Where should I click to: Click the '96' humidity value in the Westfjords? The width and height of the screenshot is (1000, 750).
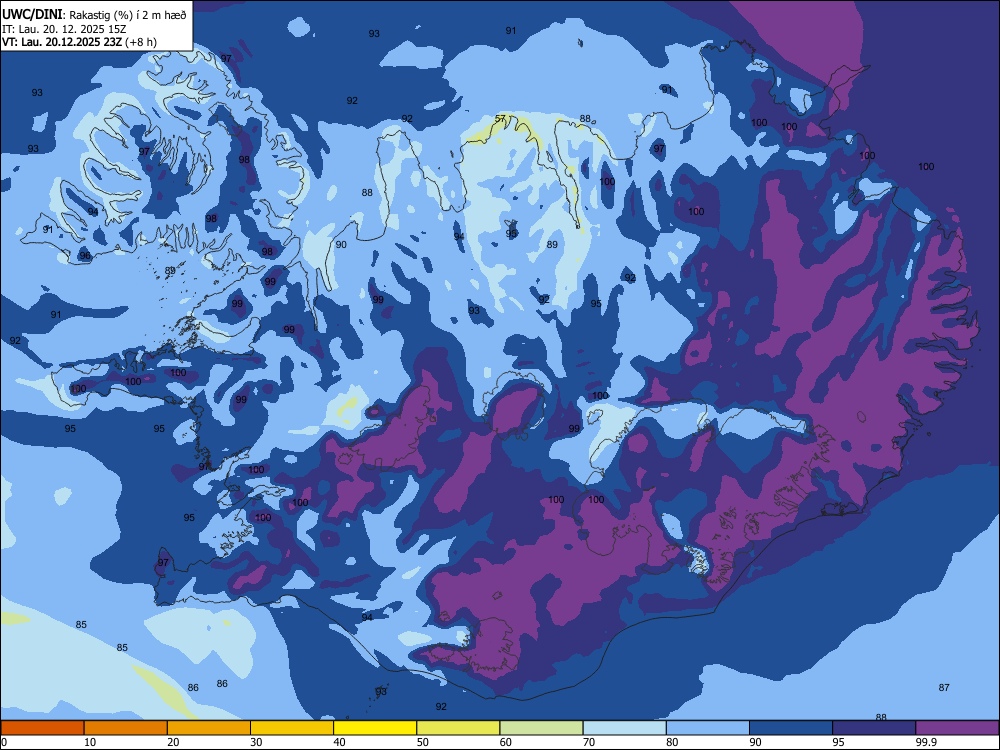pyautogui.click(x=85, y=256)
